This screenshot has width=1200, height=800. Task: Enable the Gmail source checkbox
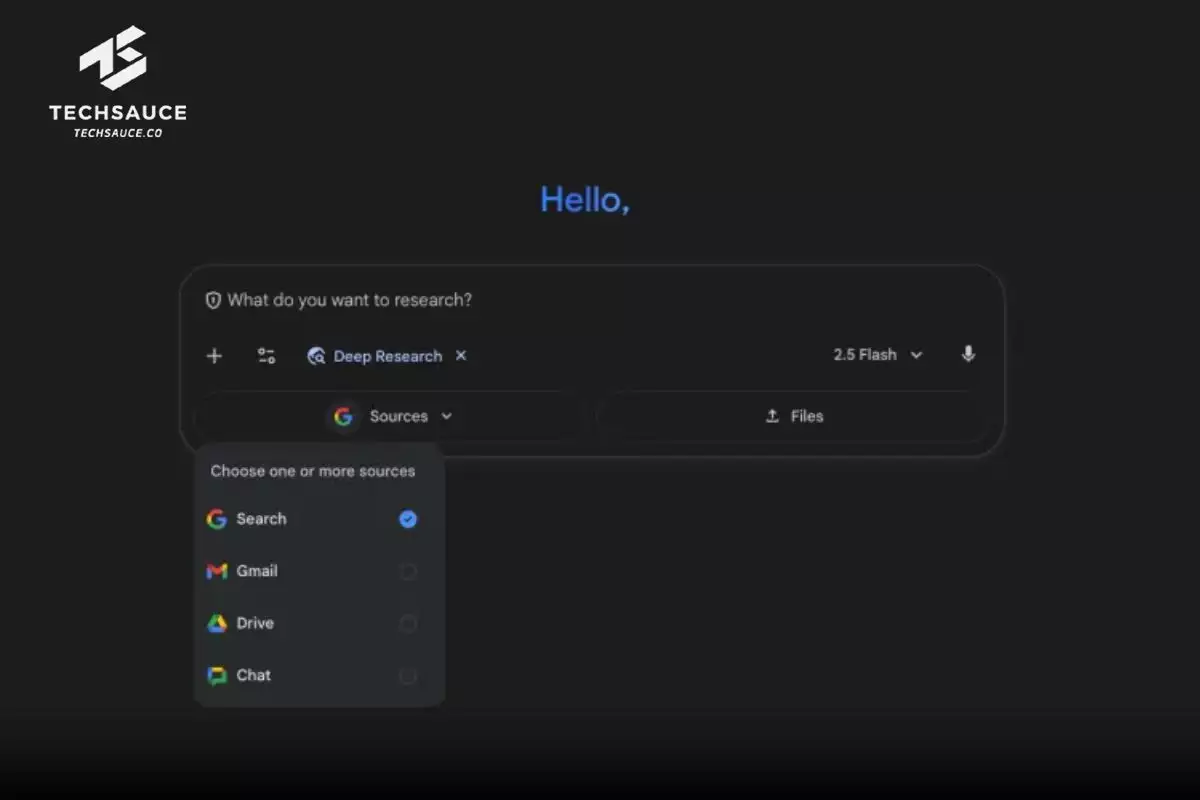408,572
